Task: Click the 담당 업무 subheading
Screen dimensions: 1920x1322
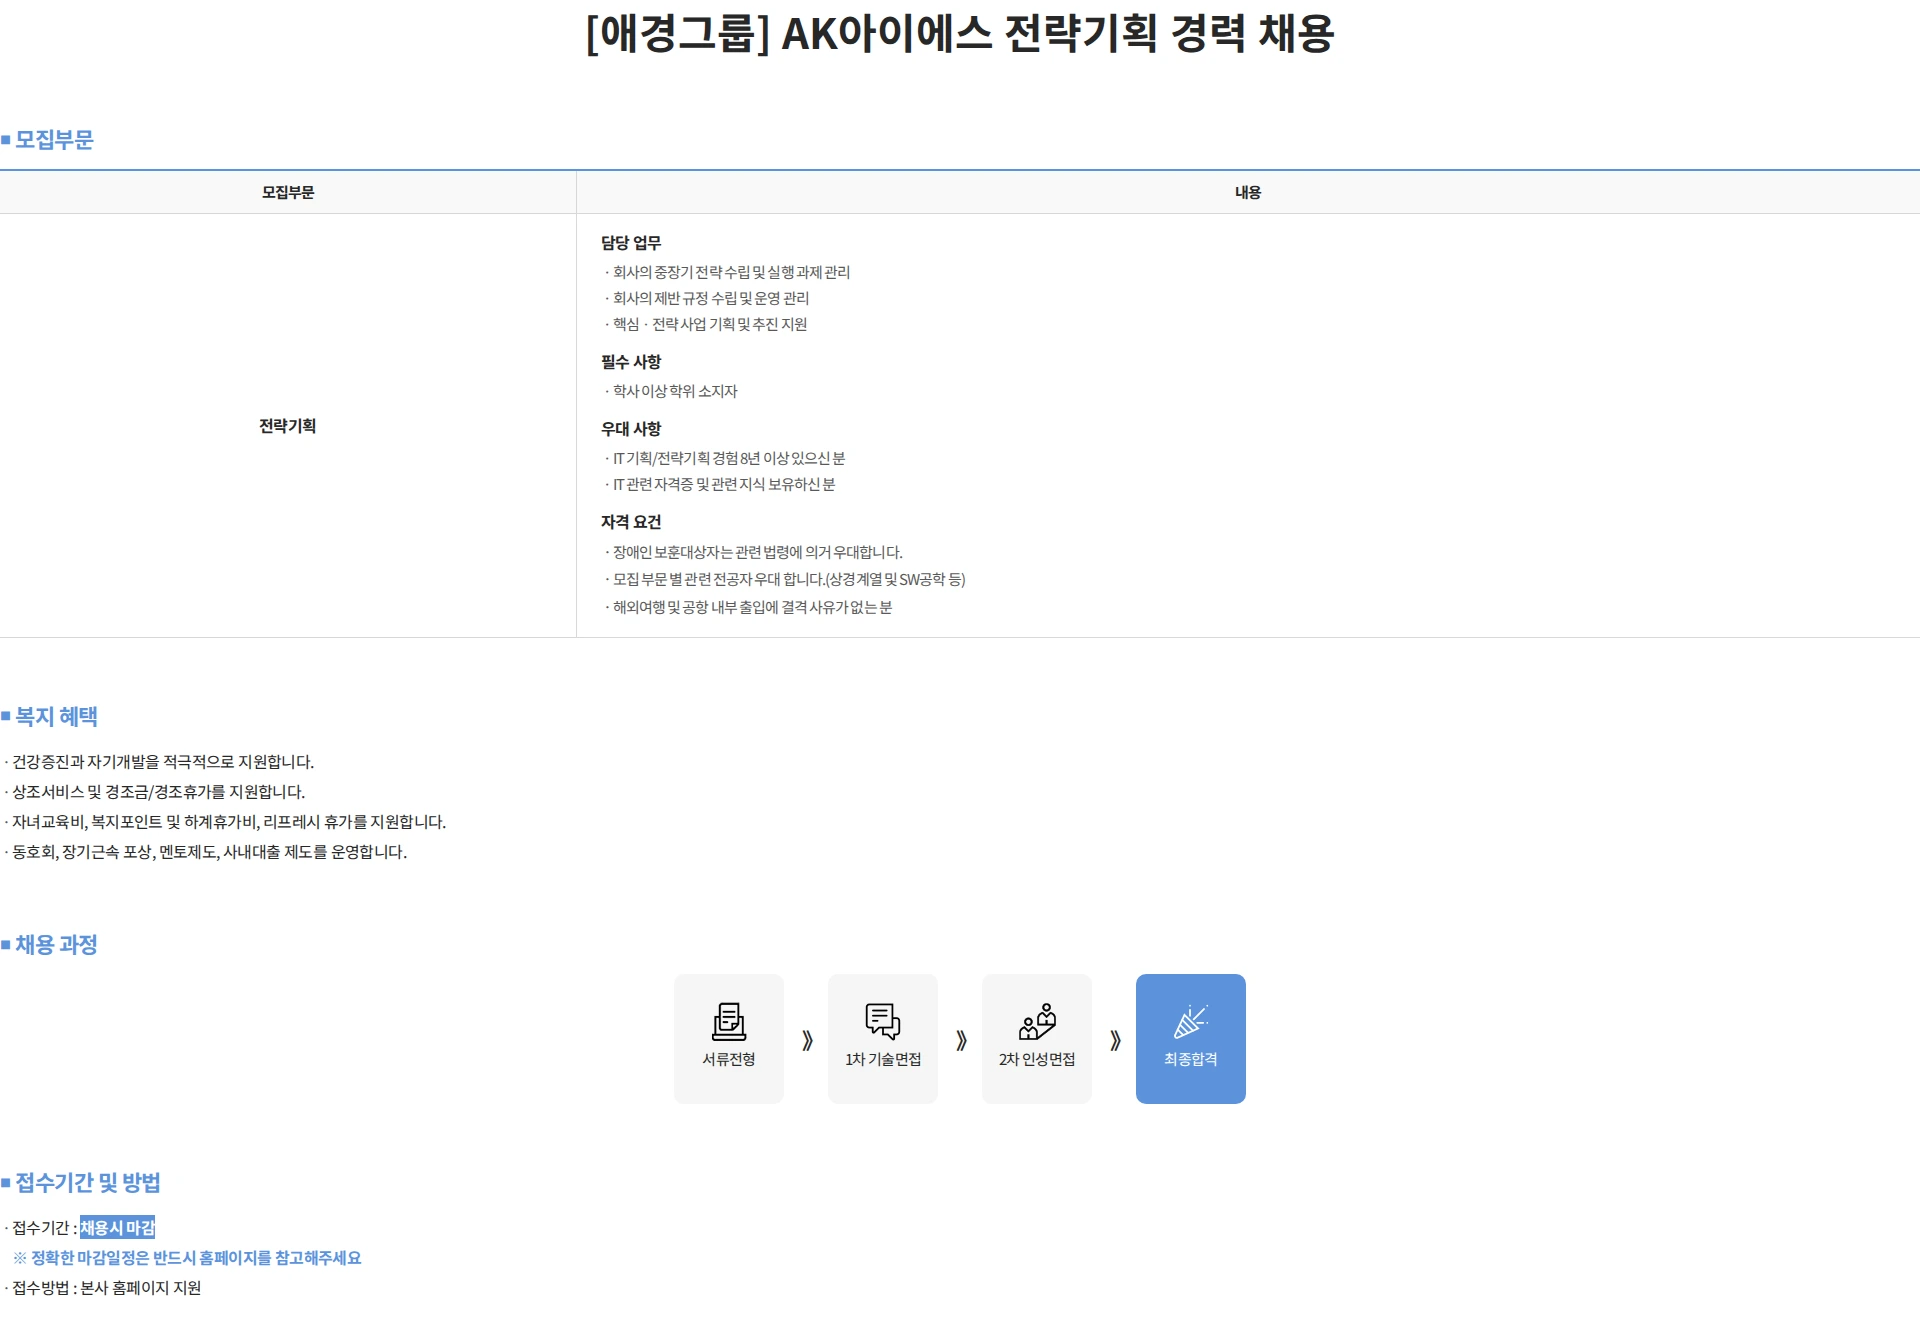Action: tap(631, 242)
